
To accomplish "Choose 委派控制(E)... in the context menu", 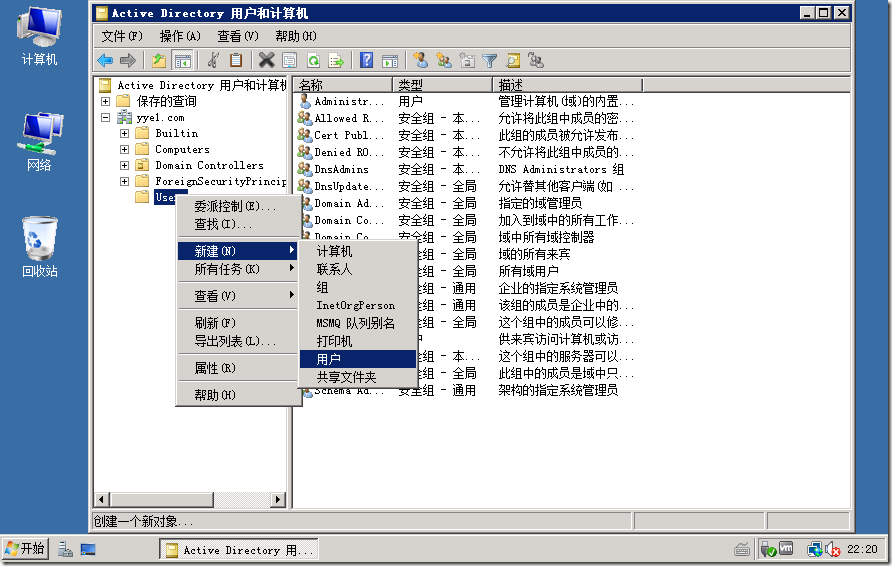I will [x=238, y=206].
